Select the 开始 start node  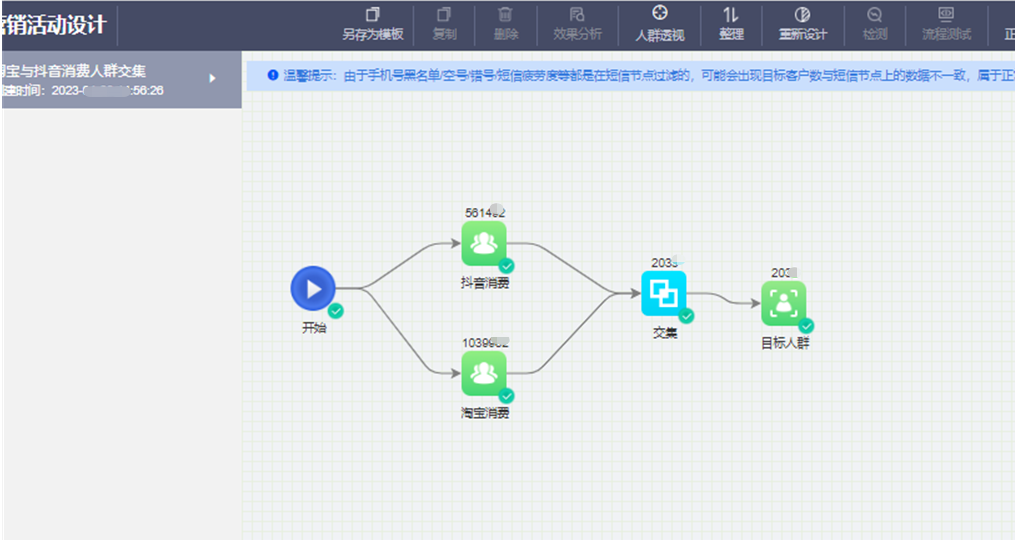click(313, 289)
